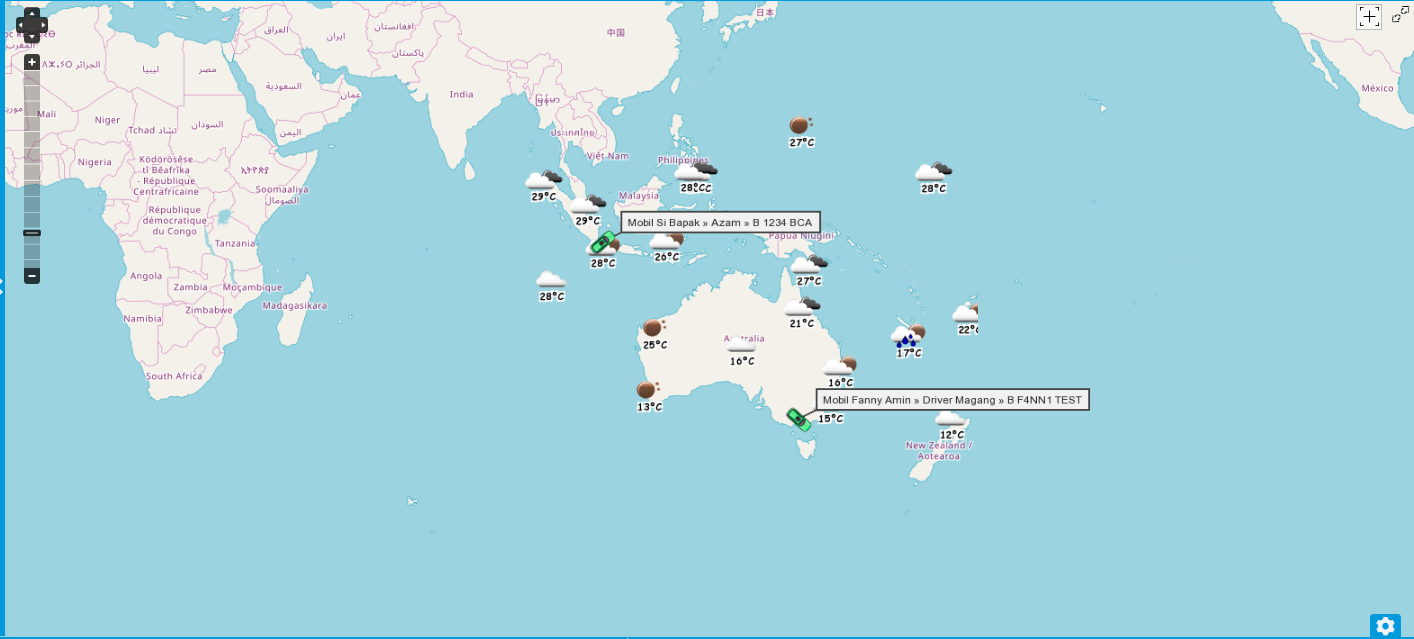Zoom out using the minus button
This screenshot has height=639, width=1414.
[x=31, y=275]
